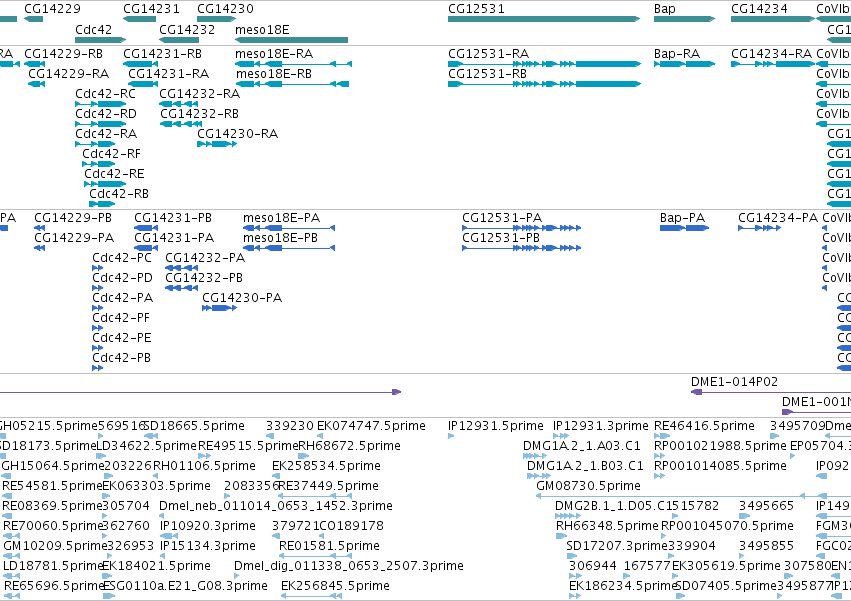Select protein Cdc42-PD
Image resolution: width=851 pixels, height=601 pixels.
click(122, 278)
